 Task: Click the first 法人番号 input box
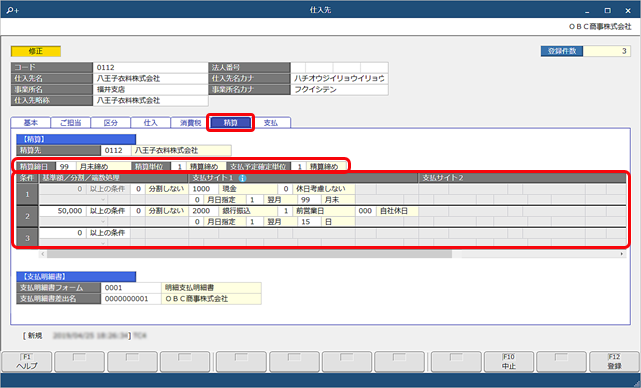point(298,67)
